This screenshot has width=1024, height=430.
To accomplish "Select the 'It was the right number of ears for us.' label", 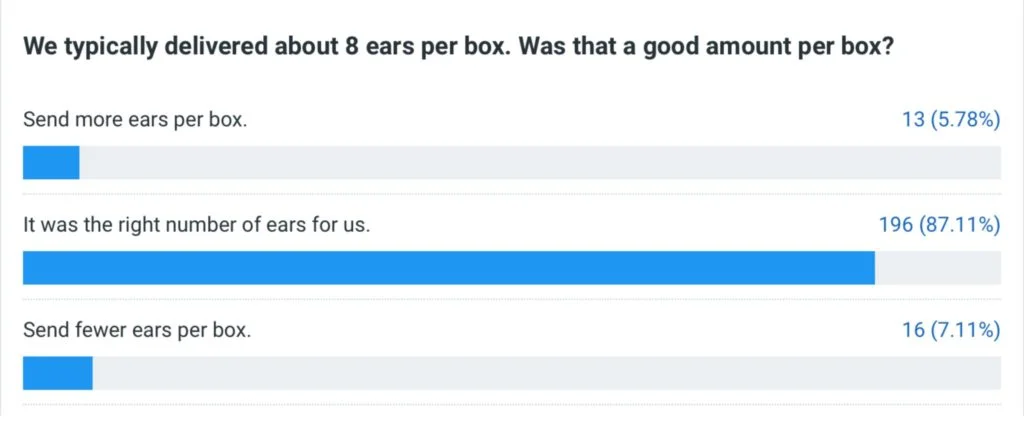I will pos(197,225).
